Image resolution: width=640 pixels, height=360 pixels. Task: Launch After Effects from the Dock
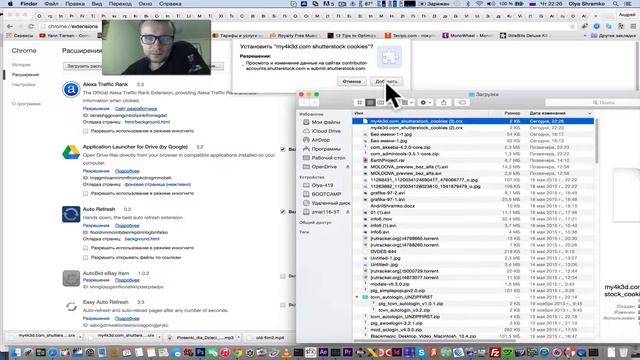(324, 352)
